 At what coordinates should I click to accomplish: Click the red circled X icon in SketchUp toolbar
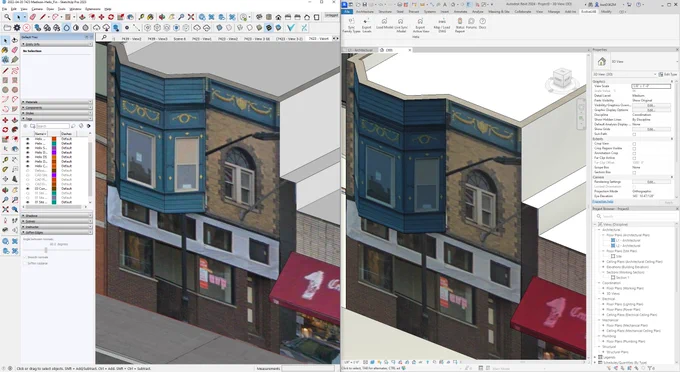click(x=26, y=28)
